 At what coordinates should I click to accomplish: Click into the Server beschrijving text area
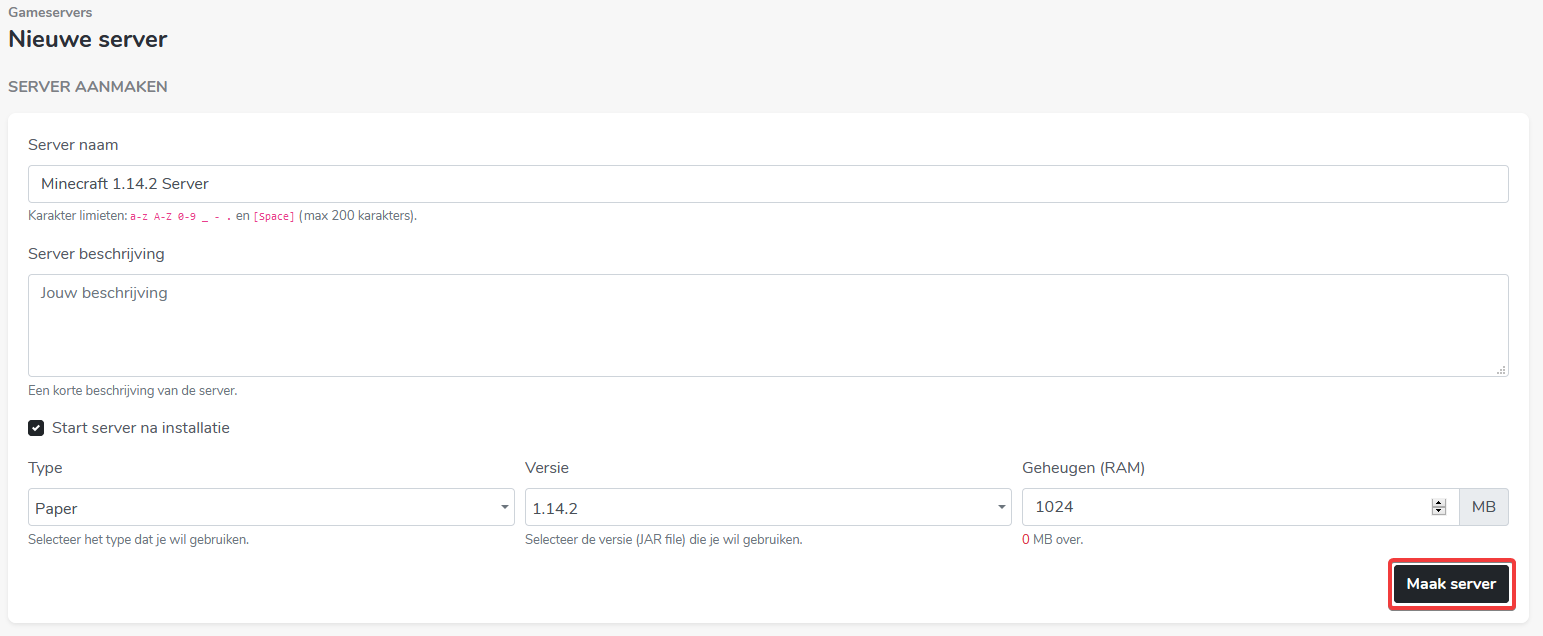[767, 325]
